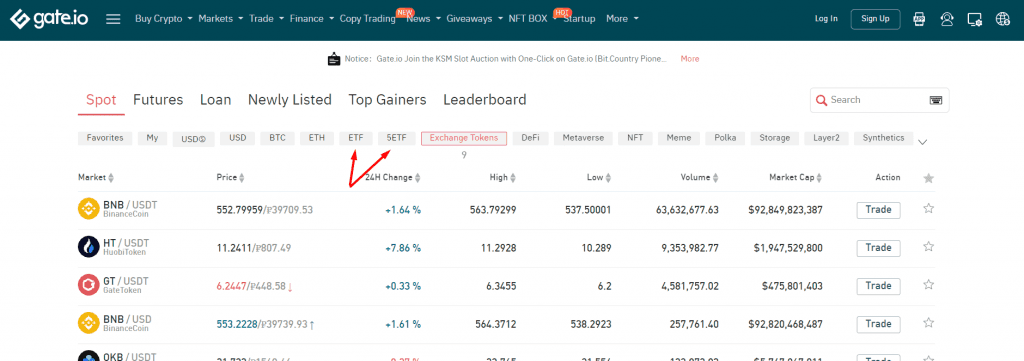Viewport: 1024px width, 361px height.
Task: Favorite the BNB / USDT row star
Action: click(x=929, y=209)
